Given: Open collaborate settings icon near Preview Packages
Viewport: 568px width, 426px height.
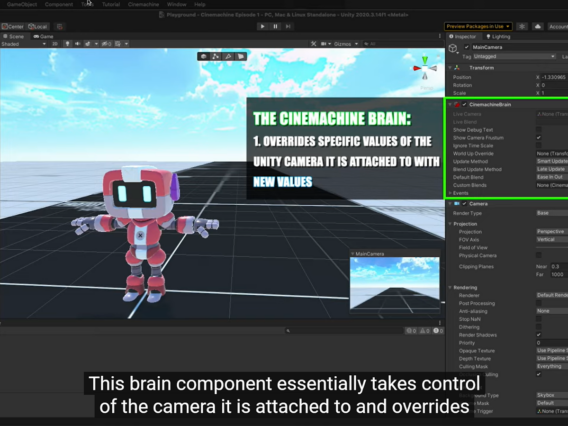Looking at the screenshot, I should pyautogui.click(x=522, y=26).
